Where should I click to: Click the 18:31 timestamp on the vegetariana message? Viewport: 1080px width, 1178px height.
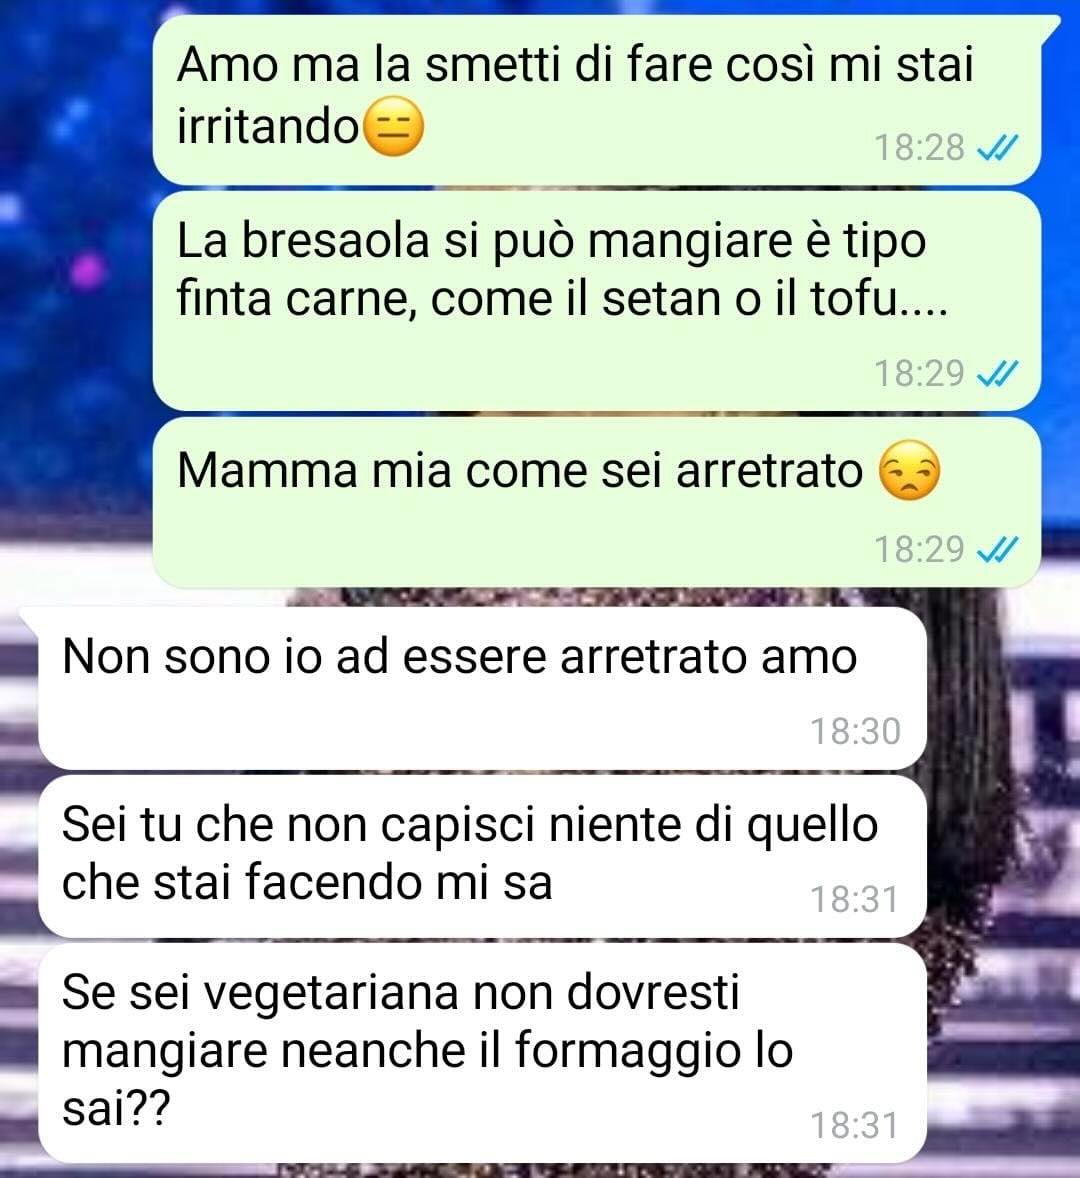[x=855, y=1126]
